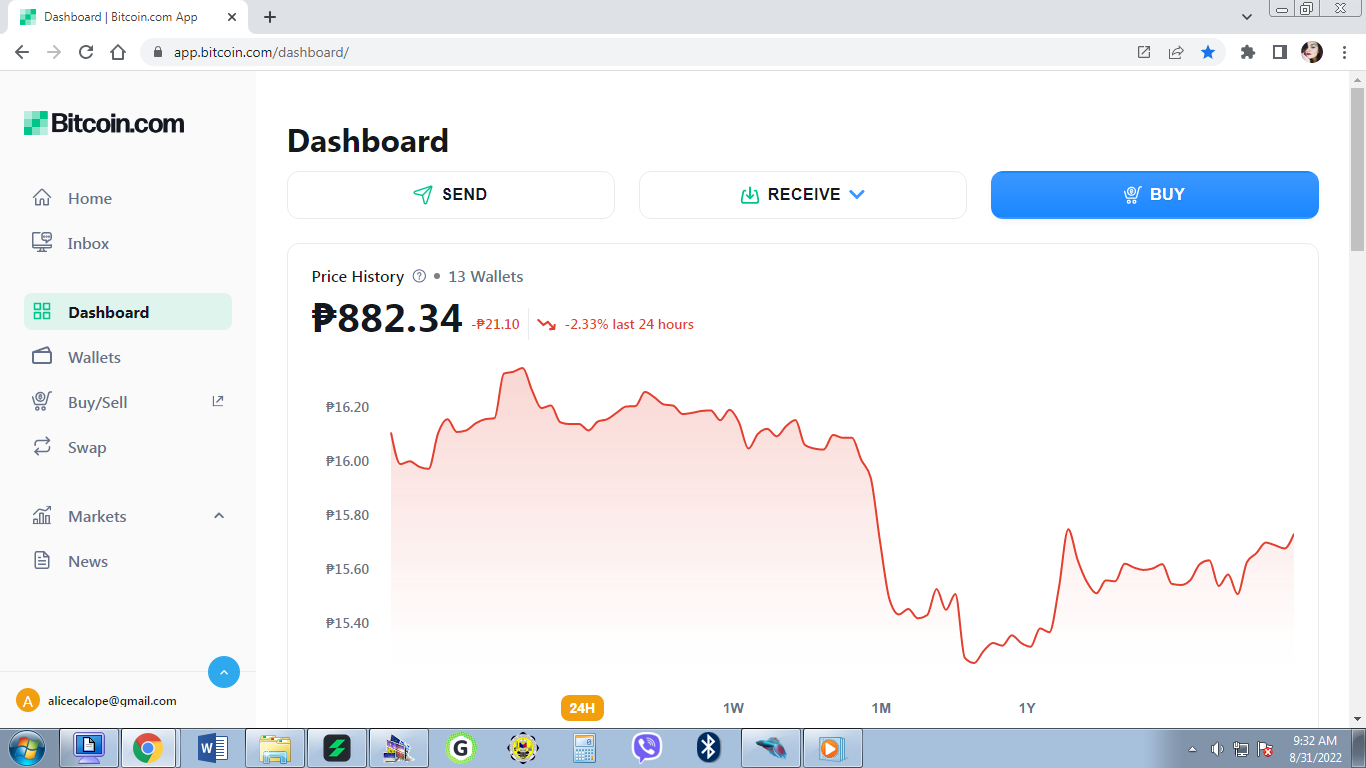Click the external link icon beside Buy/Sell
The height and width of the screenshot is (768, 1366).
click(218, 401)
